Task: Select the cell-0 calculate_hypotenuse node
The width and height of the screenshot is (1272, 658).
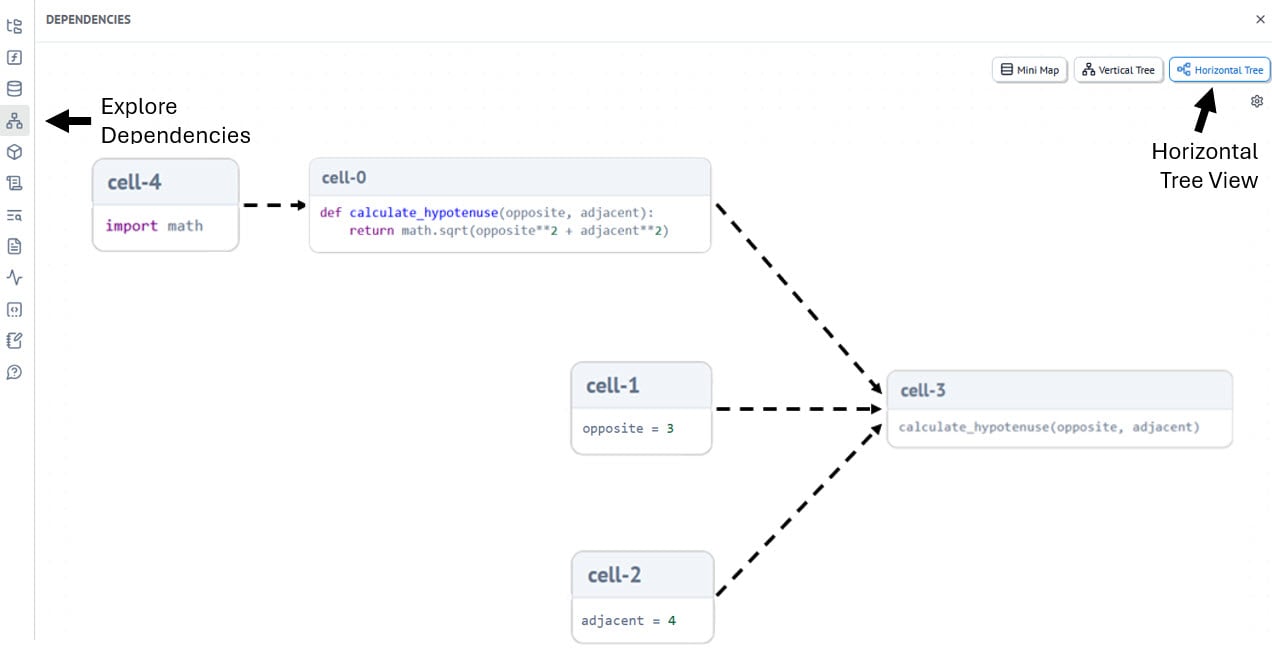Action: click(x=509, y=205)
